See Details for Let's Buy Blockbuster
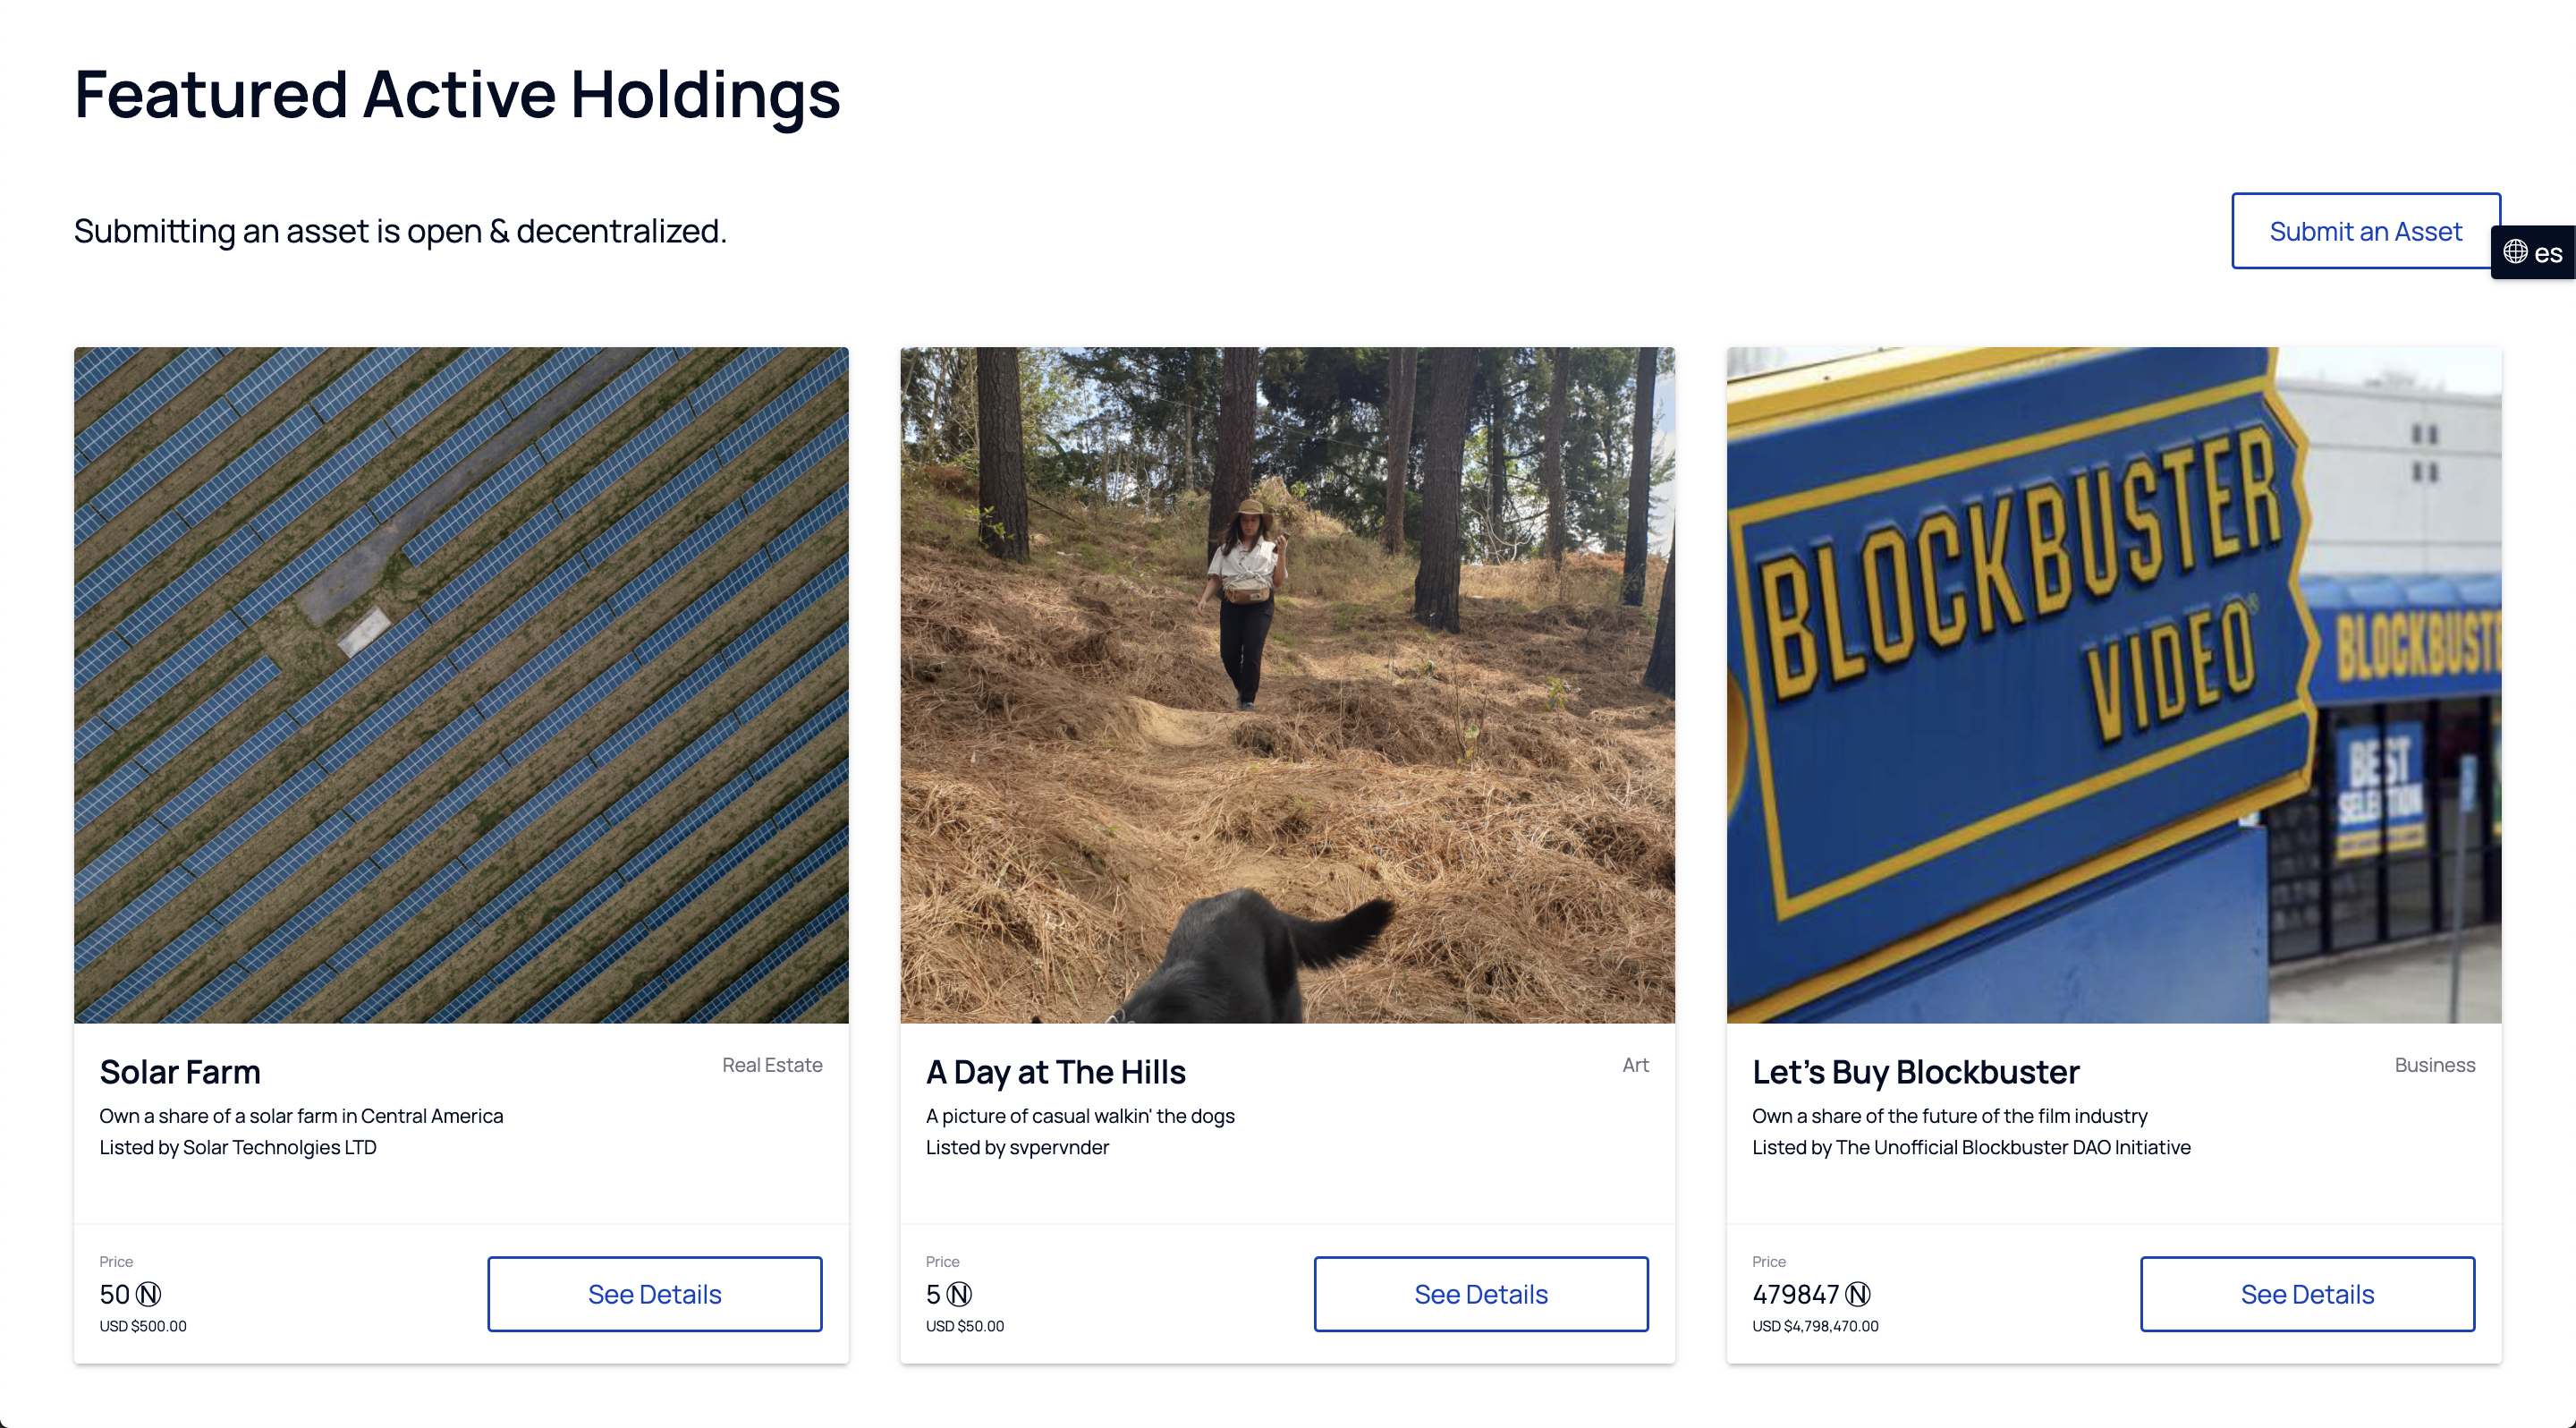This screenshot has height=1428, width=2576. coord(2307,1294)
